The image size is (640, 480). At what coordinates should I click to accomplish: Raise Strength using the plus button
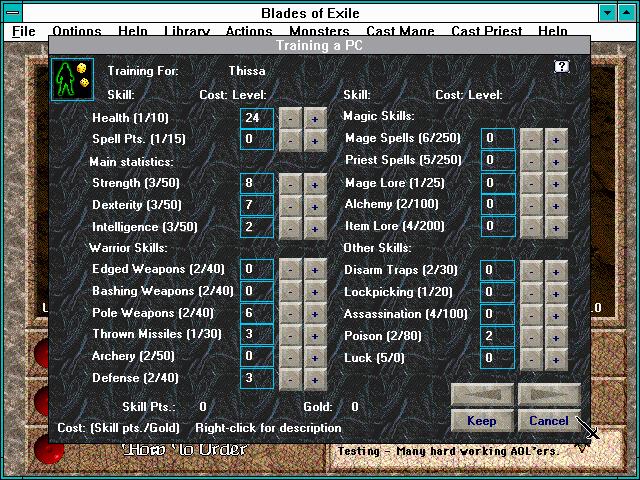(x=315, y=184)
